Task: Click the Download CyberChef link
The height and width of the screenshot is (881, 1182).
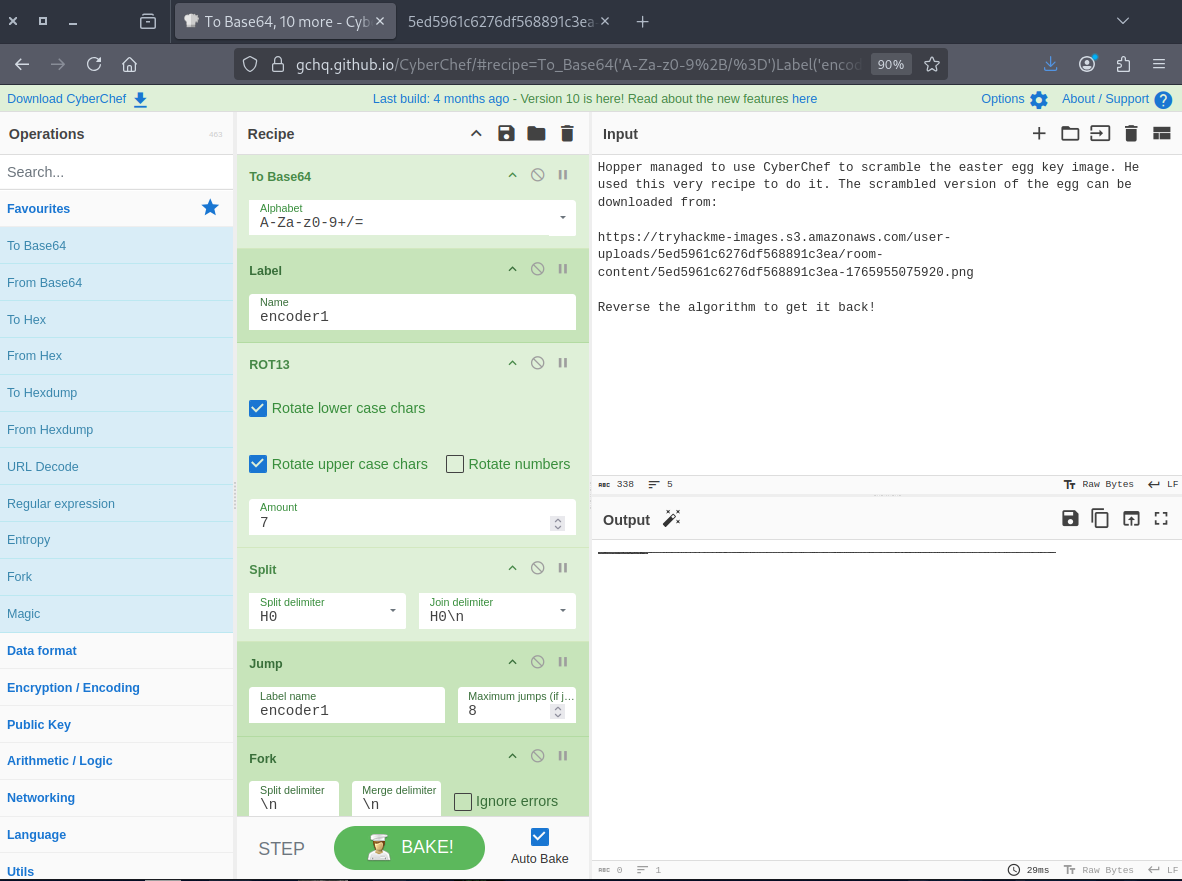Action: point(76,99)
